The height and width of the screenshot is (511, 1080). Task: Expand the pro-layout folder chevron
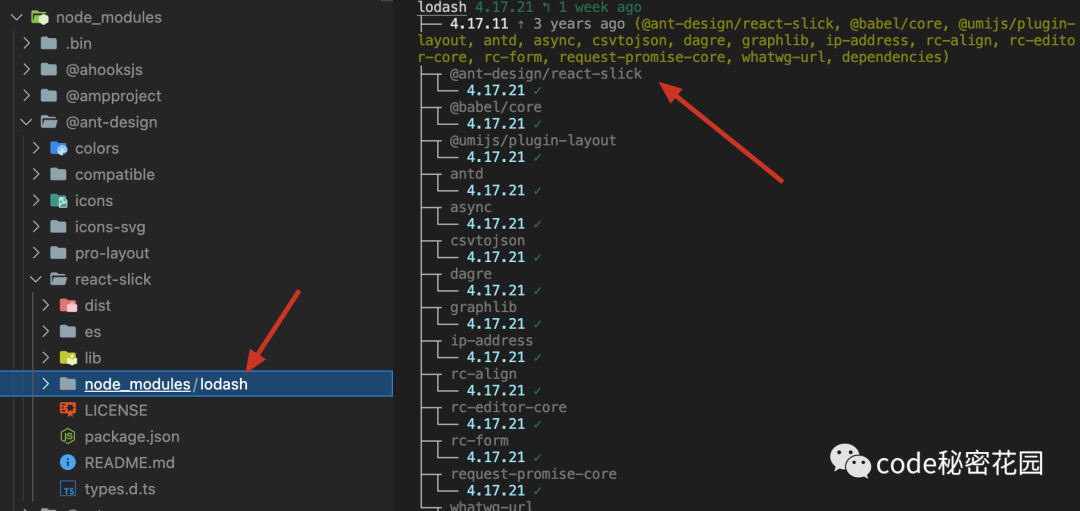coord(37,253)
